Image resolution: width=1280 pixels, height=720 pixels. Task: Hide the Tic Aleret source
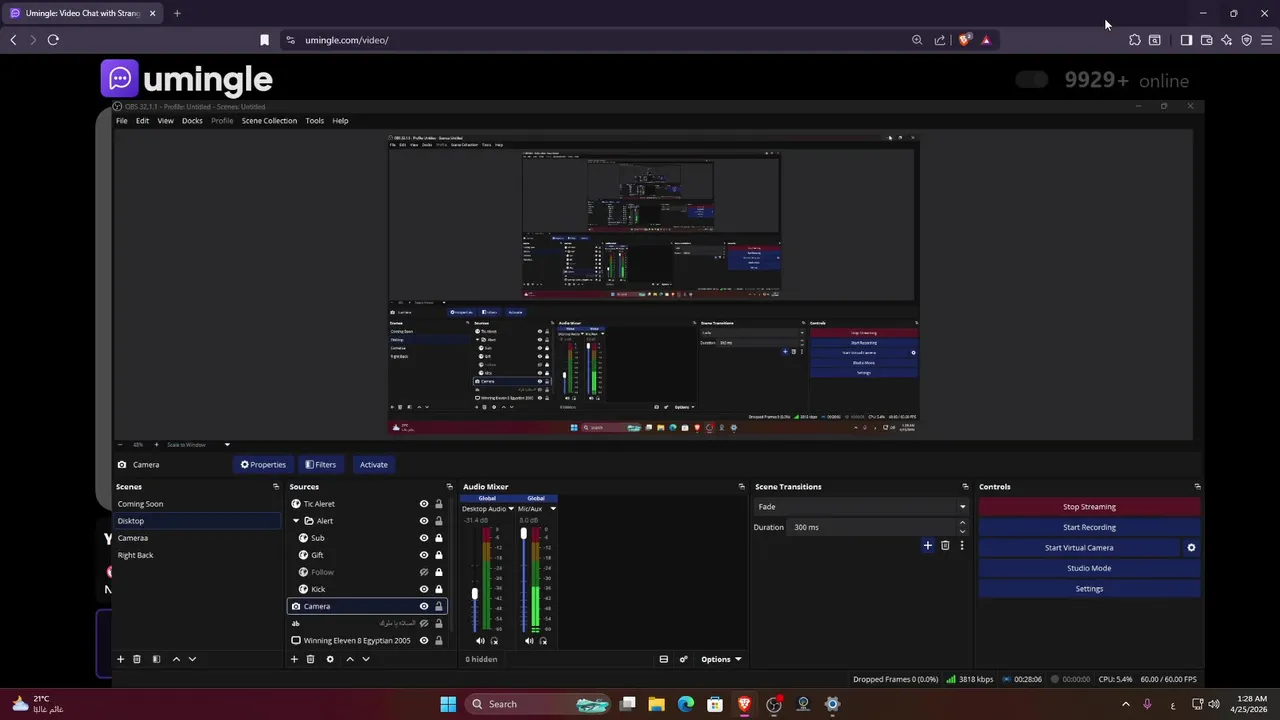point(424,504)
